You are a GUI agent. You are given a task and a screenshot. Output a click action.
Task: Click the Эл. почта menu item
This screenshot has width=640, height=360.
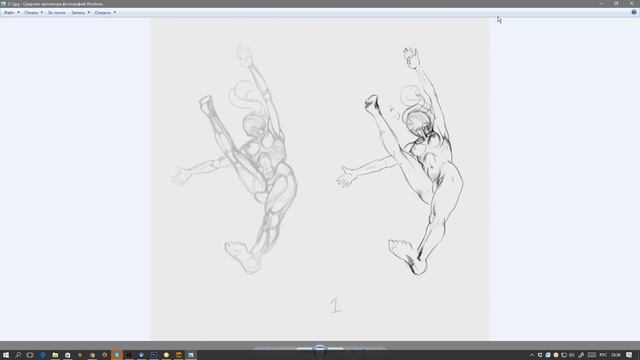pos(56,13)
